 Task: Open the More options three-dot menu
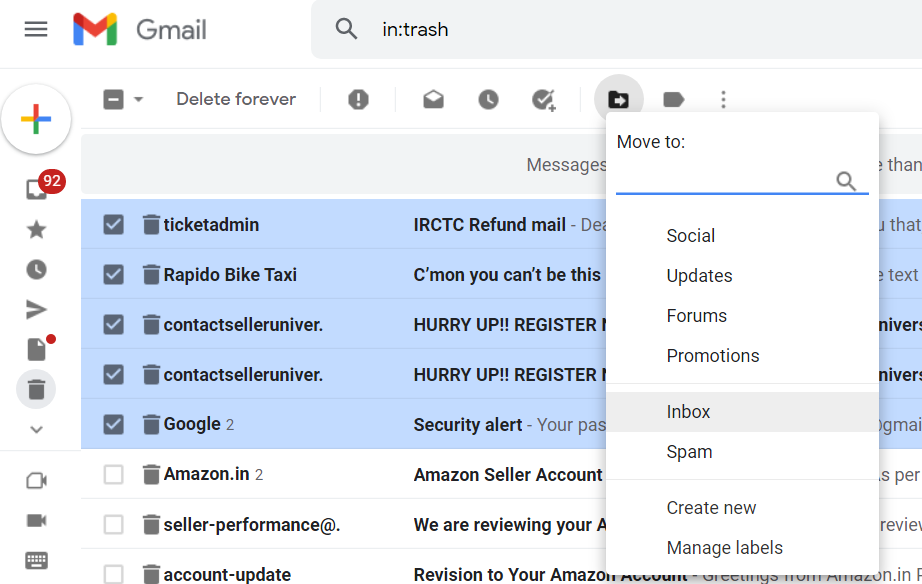(723, 99)
